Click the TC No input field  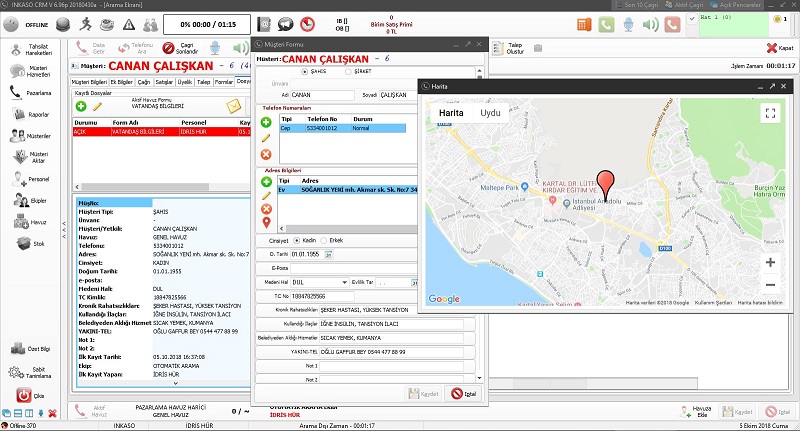(322, 296)
